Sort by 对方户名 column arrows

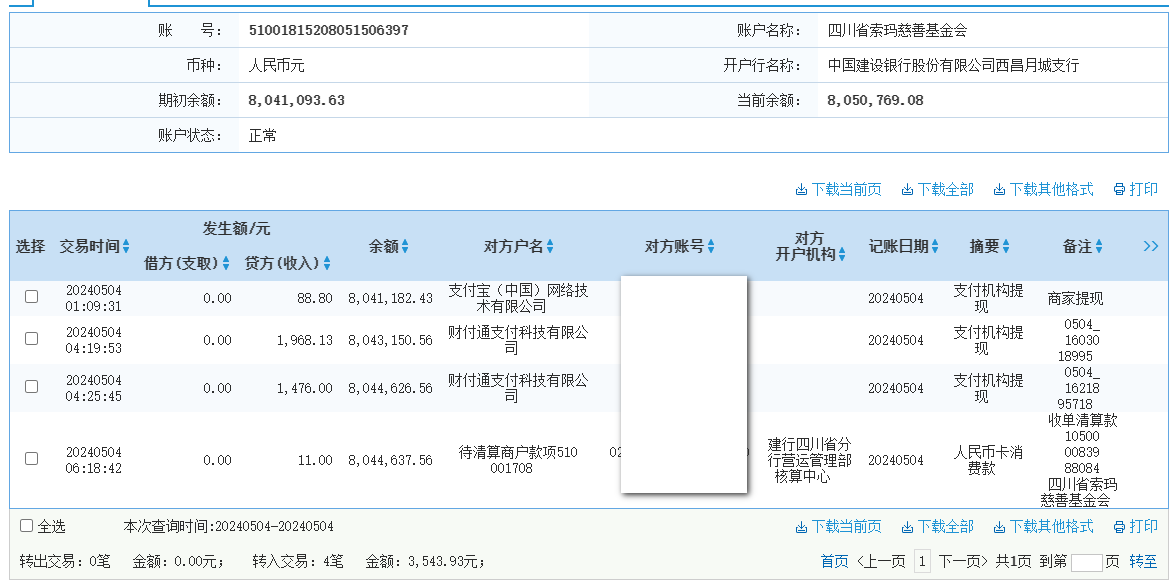pos(550,246)
